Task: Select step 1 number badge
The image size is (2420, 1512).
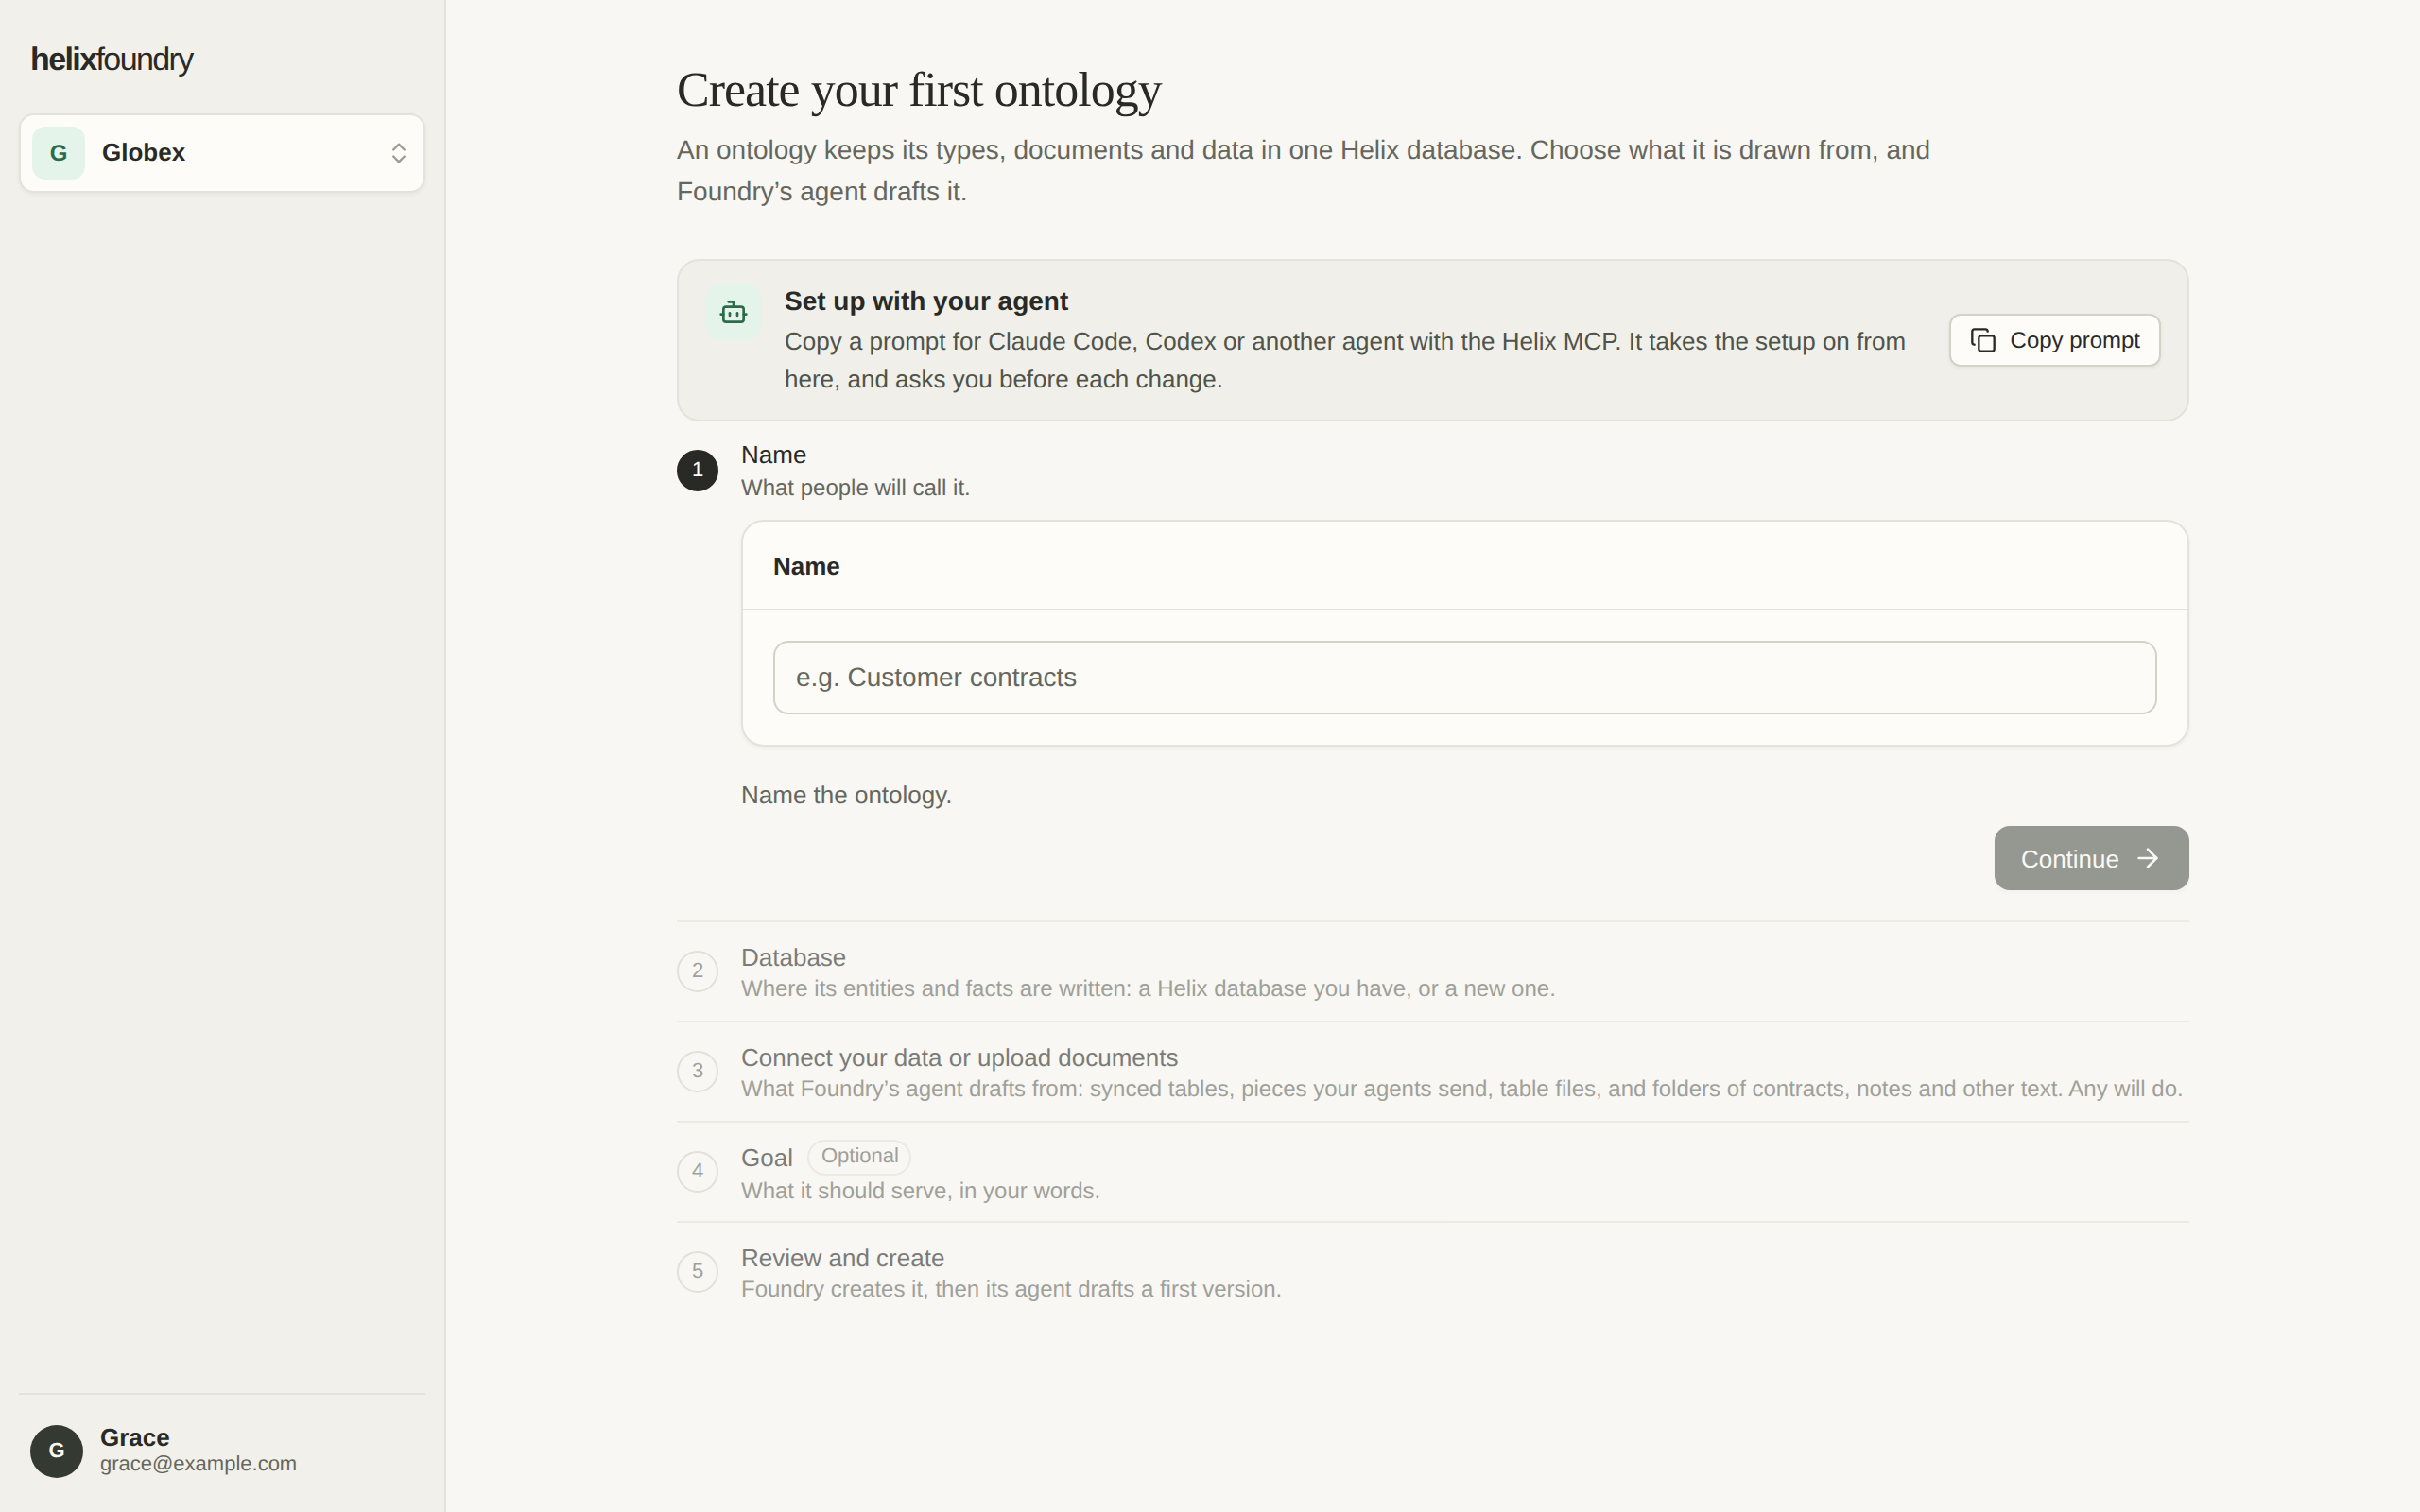Action: pos(697,470)
